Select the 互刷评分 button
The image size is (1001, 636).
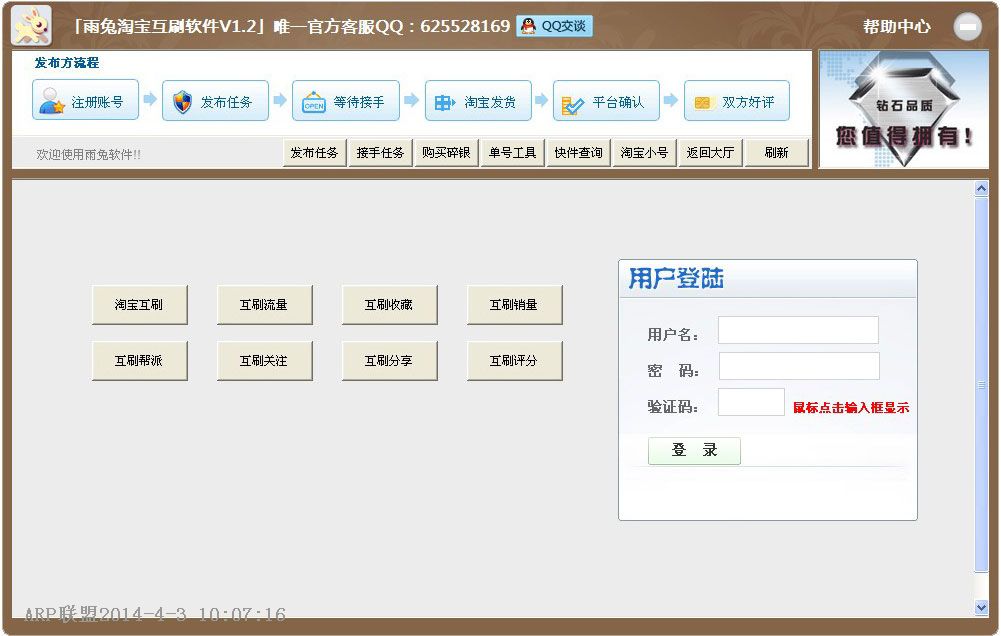coord(515,361)
